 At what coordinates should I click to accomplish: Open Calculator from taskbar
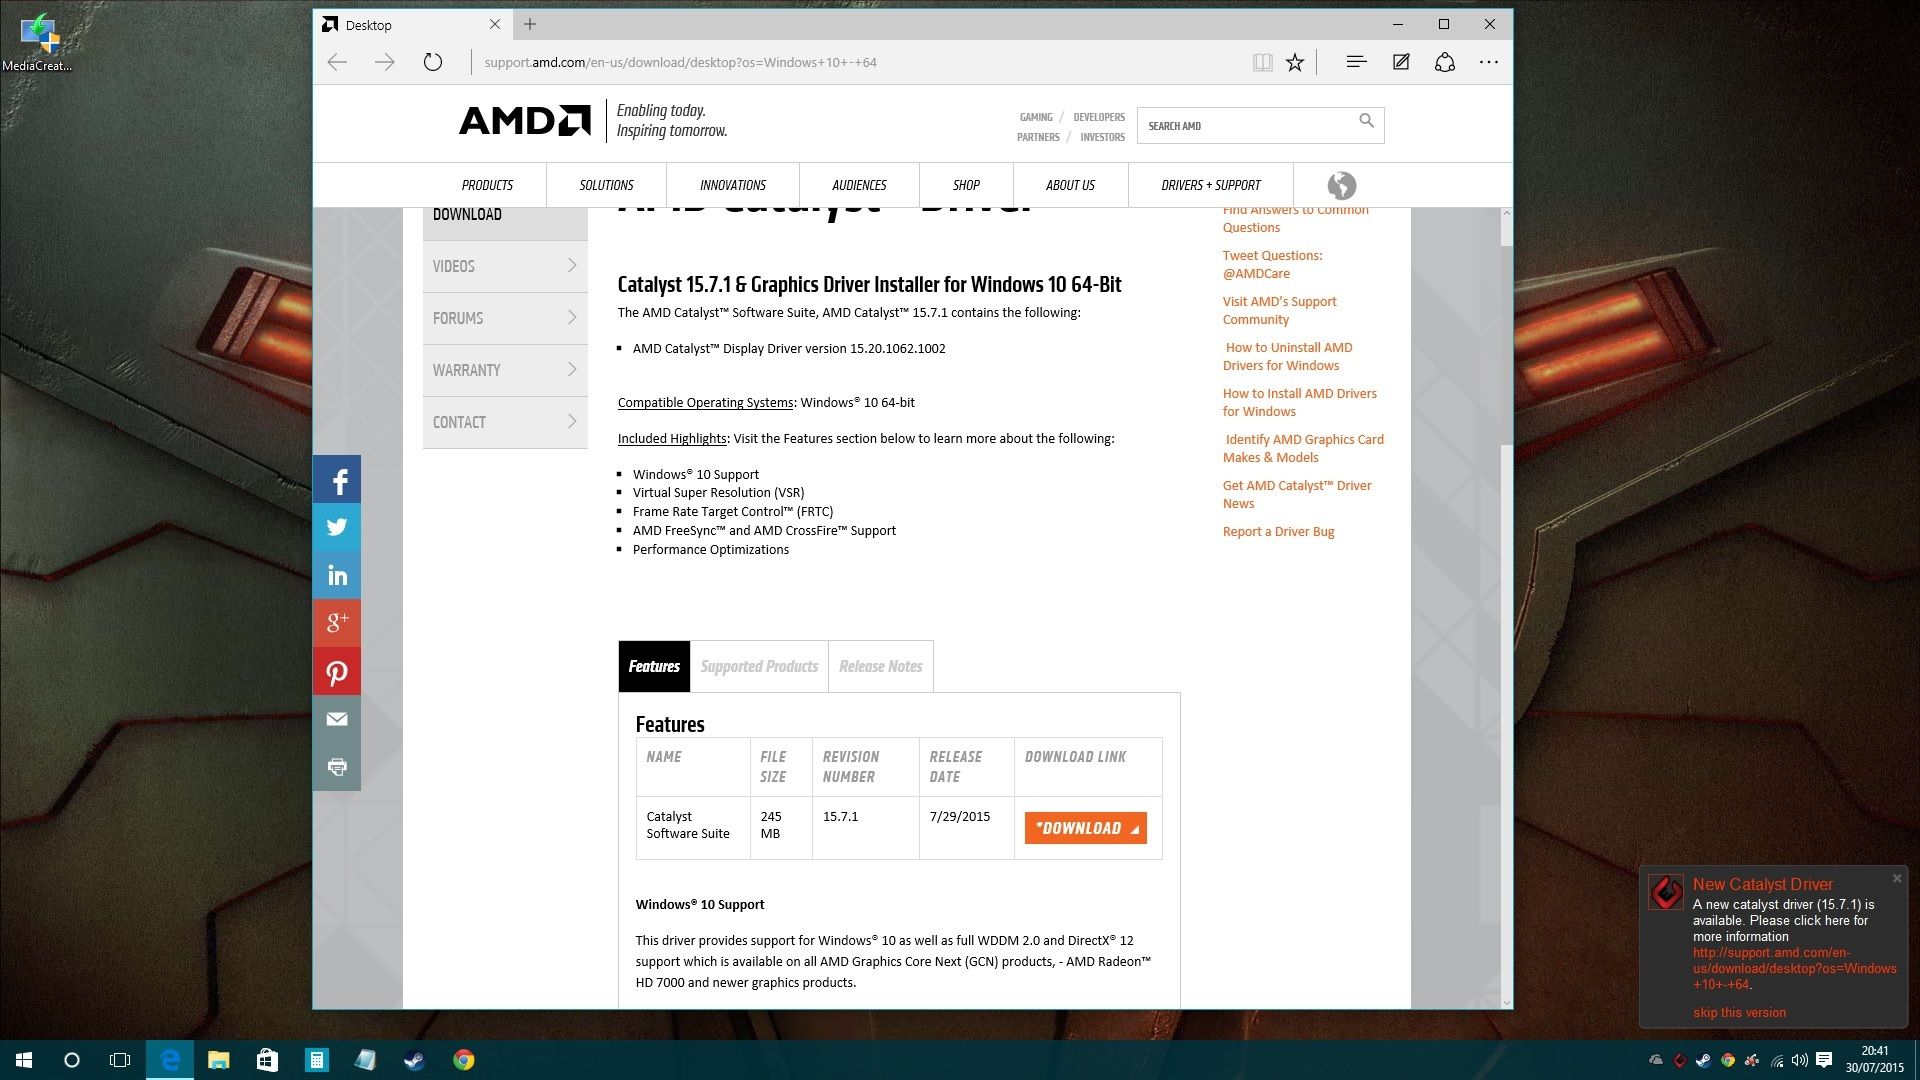(316, 1060)
